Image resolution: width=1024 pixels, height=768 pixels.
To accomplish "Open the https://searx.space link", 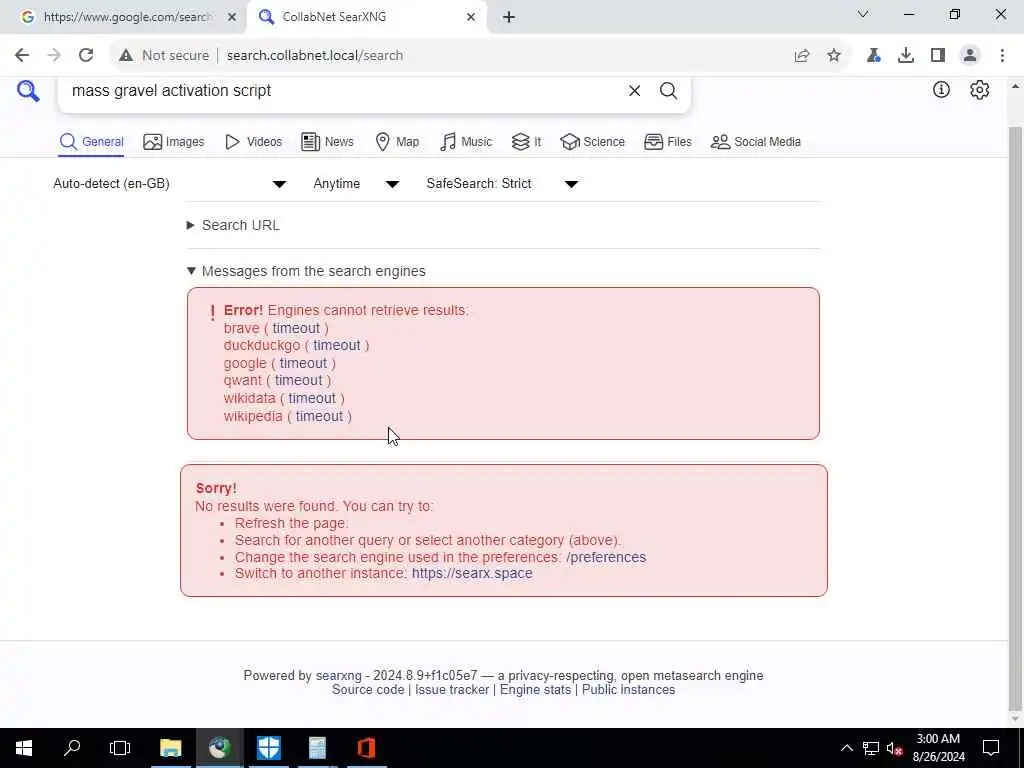I will tap(472, 573).
